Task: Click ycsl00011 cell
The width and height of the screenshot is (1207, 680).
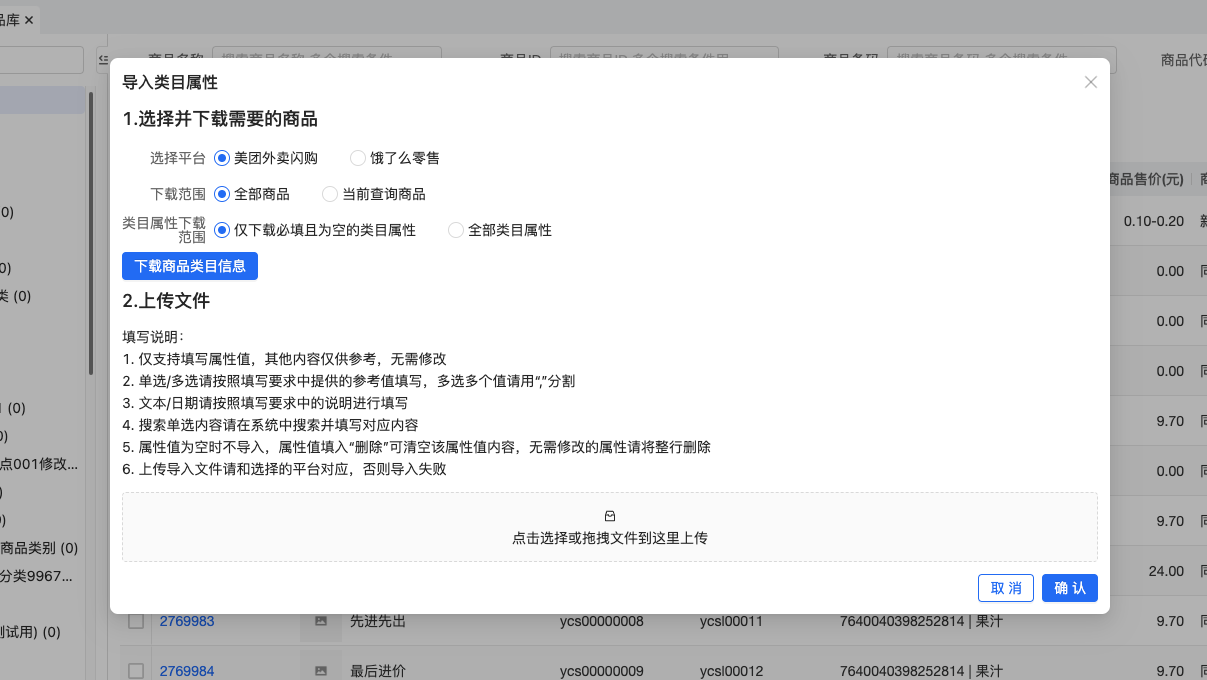Action: 731,621
